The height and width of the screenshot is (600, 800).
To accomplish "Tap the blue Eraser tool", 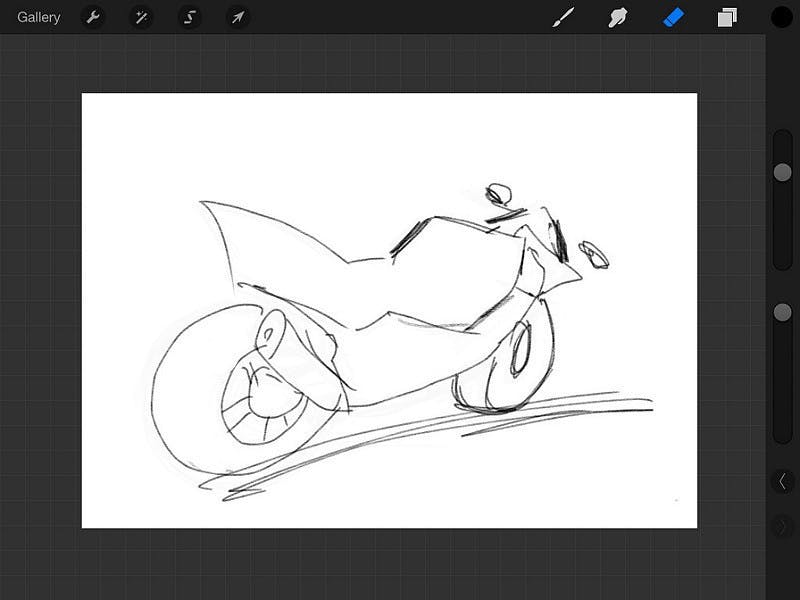I will click(x=673, y=17).
